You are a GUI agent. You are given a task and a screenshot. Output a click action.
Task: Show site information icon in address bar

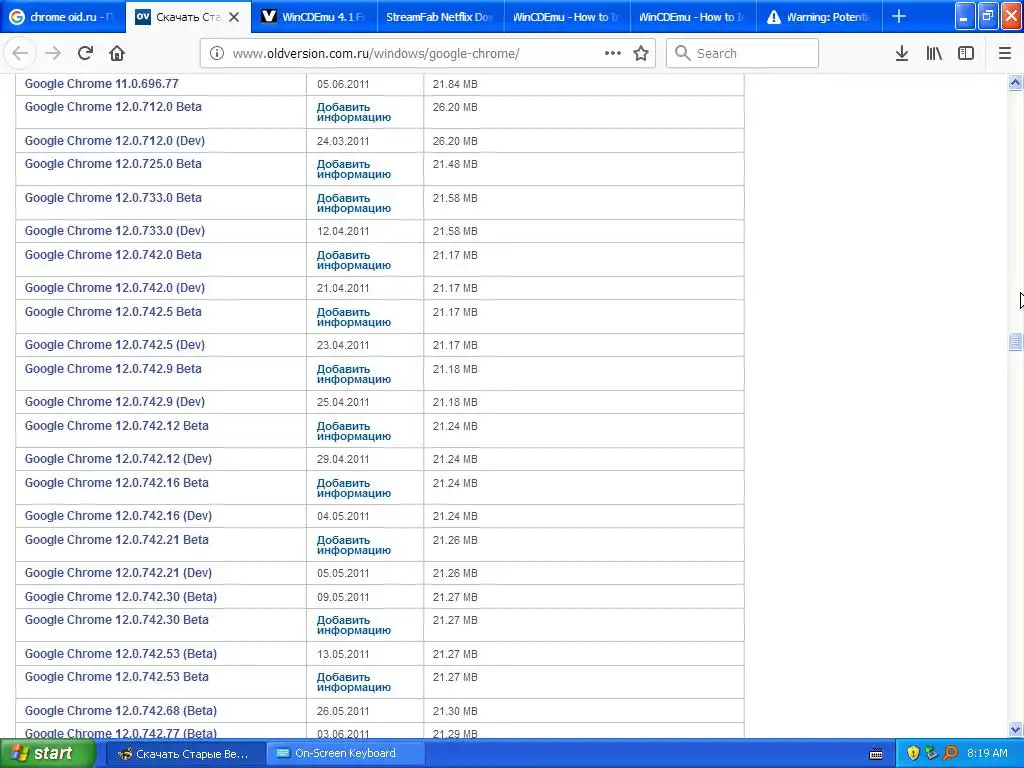click(x=216, y=54)
